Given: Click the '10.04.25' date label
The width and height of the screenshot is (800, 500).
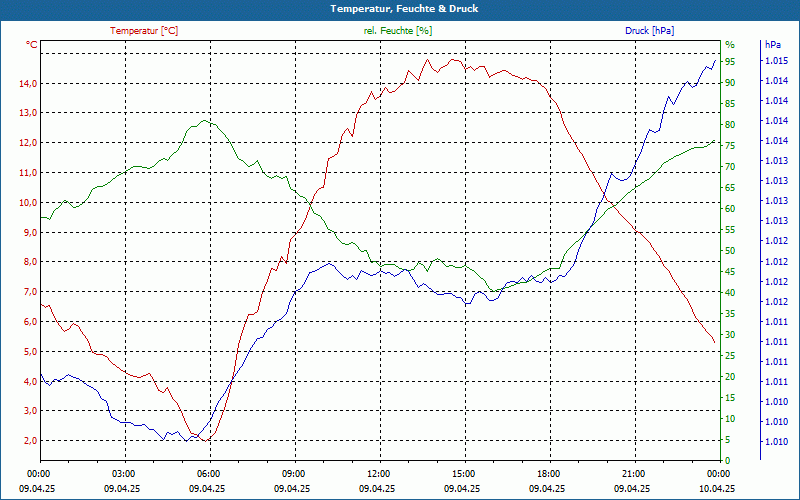Looking at the screenshot, I should point(717,488).
